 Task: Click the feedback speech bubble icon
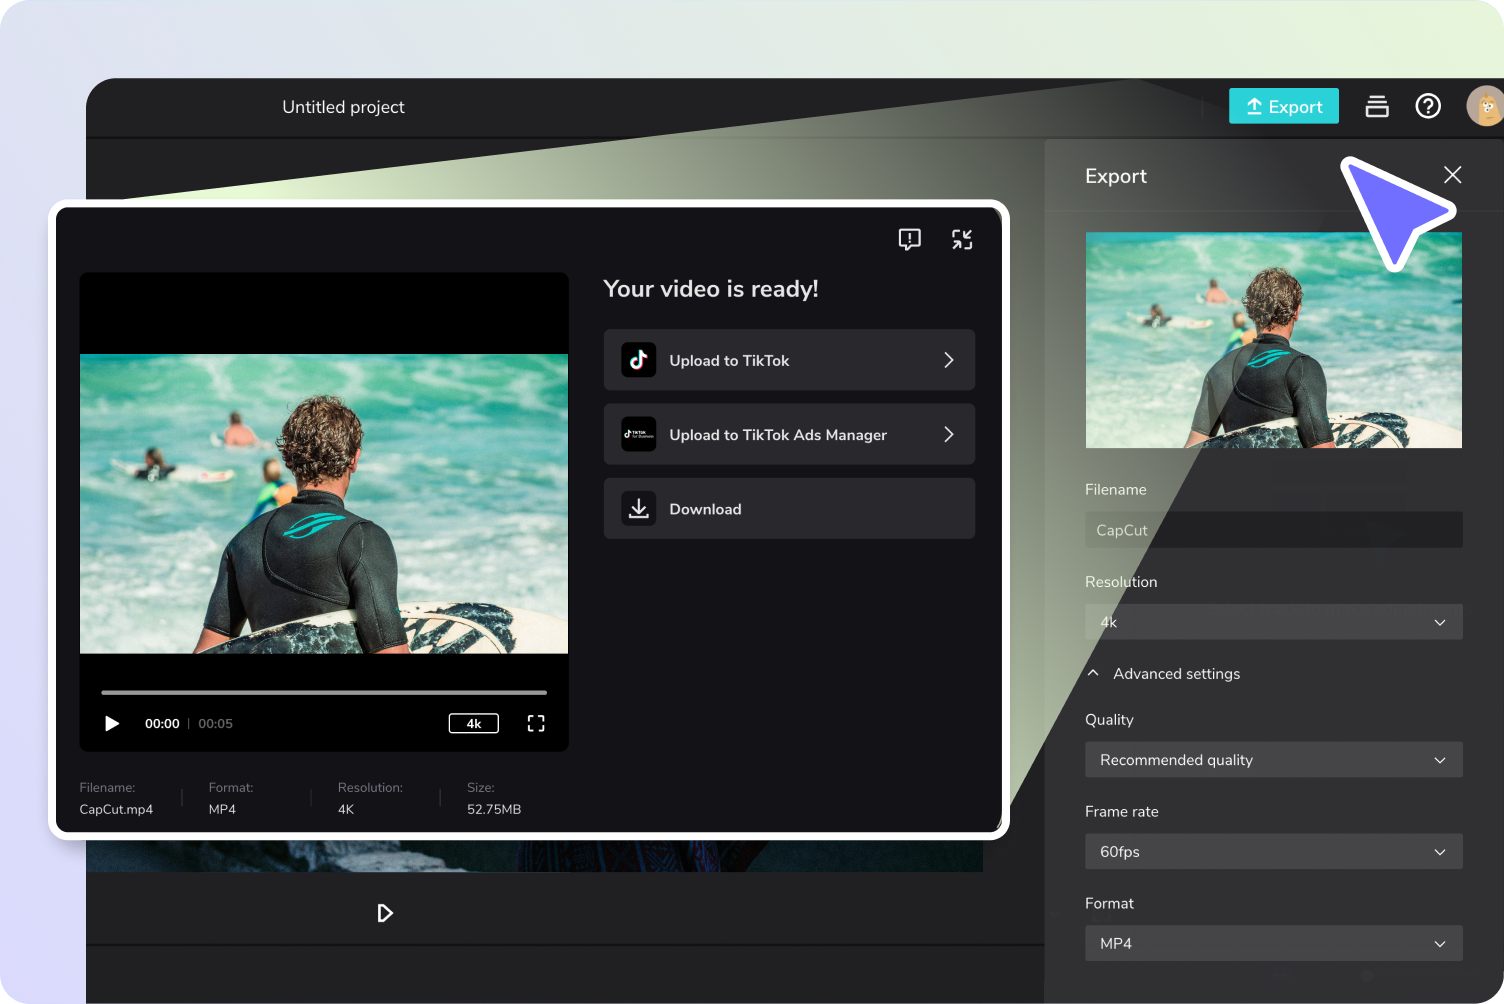[909, 239]
